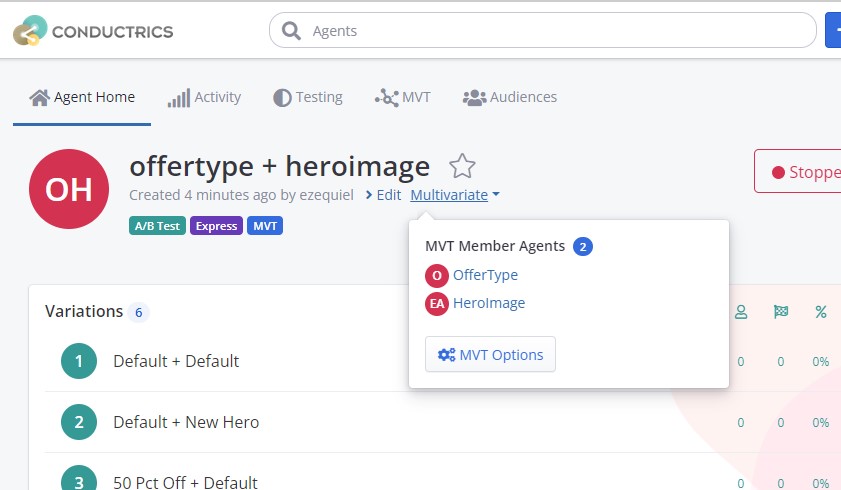Click the Edit link

(383, 195)
